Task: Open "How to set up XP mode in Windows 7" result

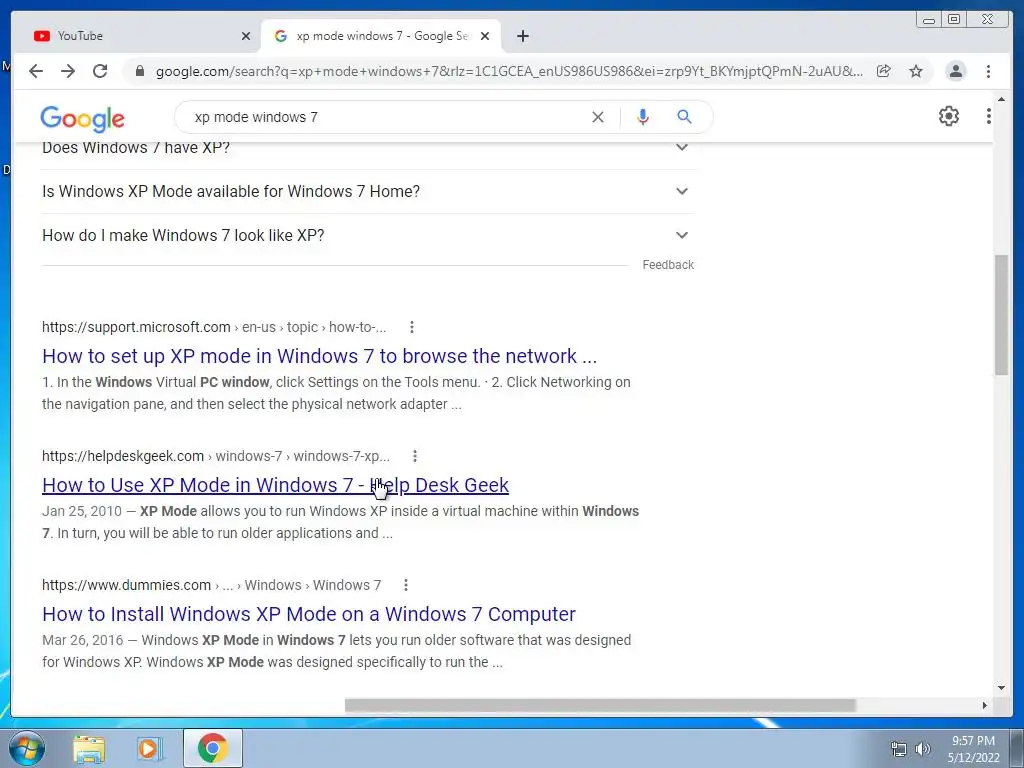Action: [x=319, y=356]
